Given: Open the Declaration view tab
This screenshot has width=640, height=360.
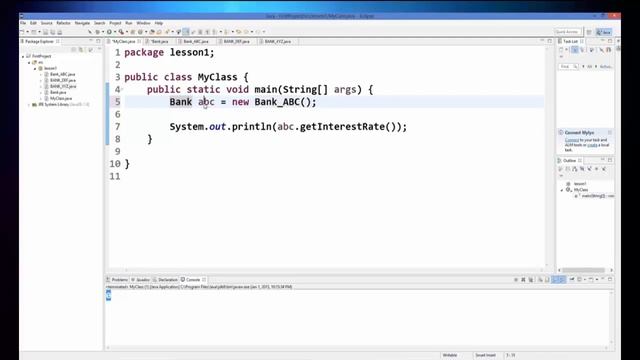Looking at the screenshot, I should pos(166,280).
